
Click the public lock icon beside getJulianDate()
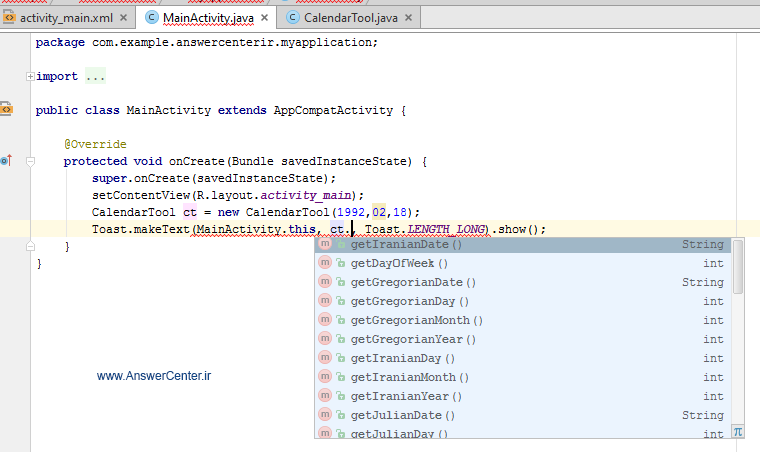click(341, 415)
